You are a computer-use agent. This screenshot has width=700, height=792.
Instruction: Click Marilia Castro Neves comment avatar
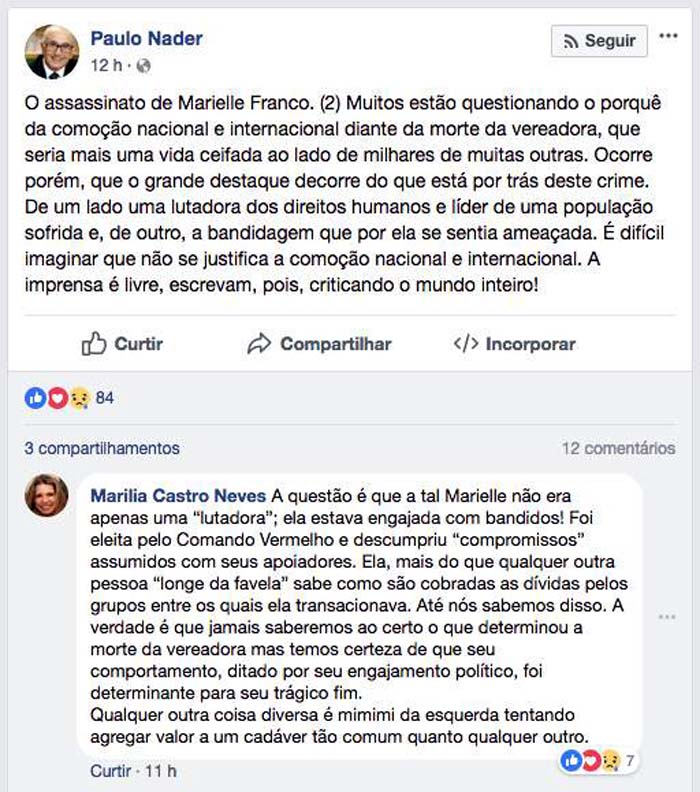tap(47, 495)
